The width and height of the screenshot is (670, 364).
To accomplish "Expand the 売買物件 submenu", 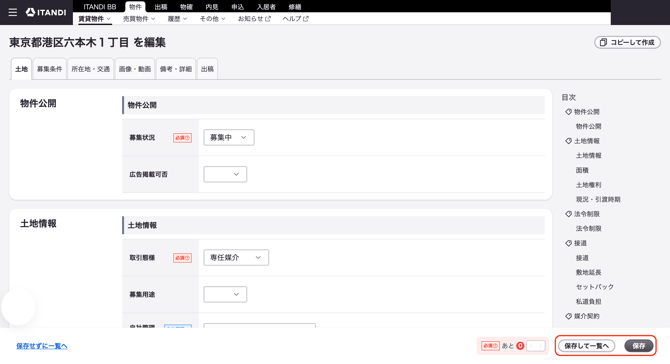I will [139, 19].
